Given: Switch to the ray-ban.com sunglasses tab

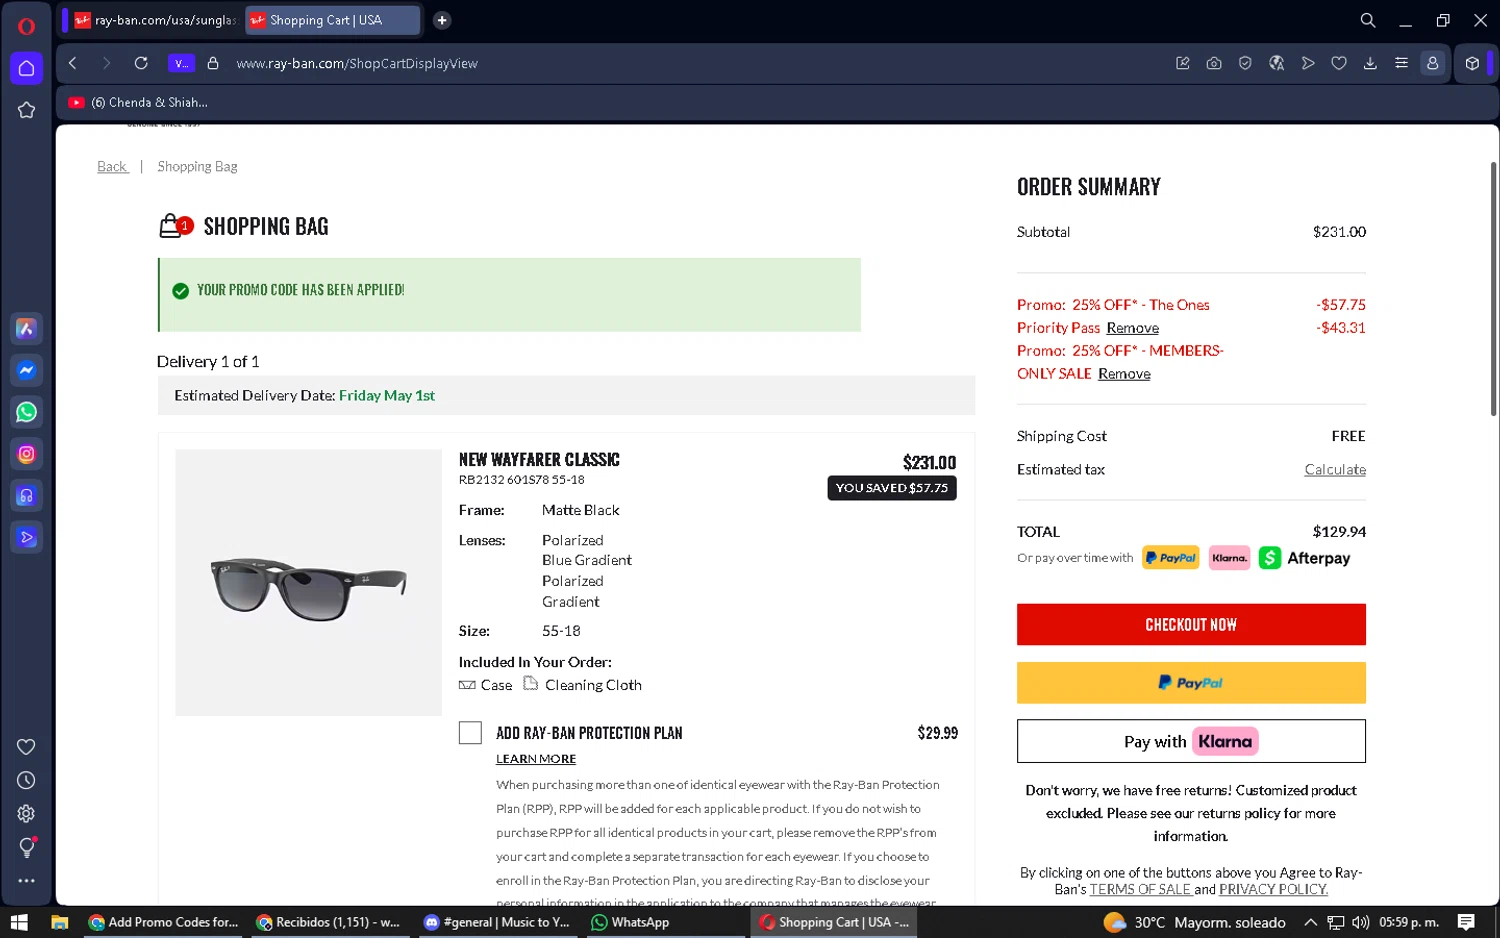Looking at the screenshot, I should tap(155, 20).
